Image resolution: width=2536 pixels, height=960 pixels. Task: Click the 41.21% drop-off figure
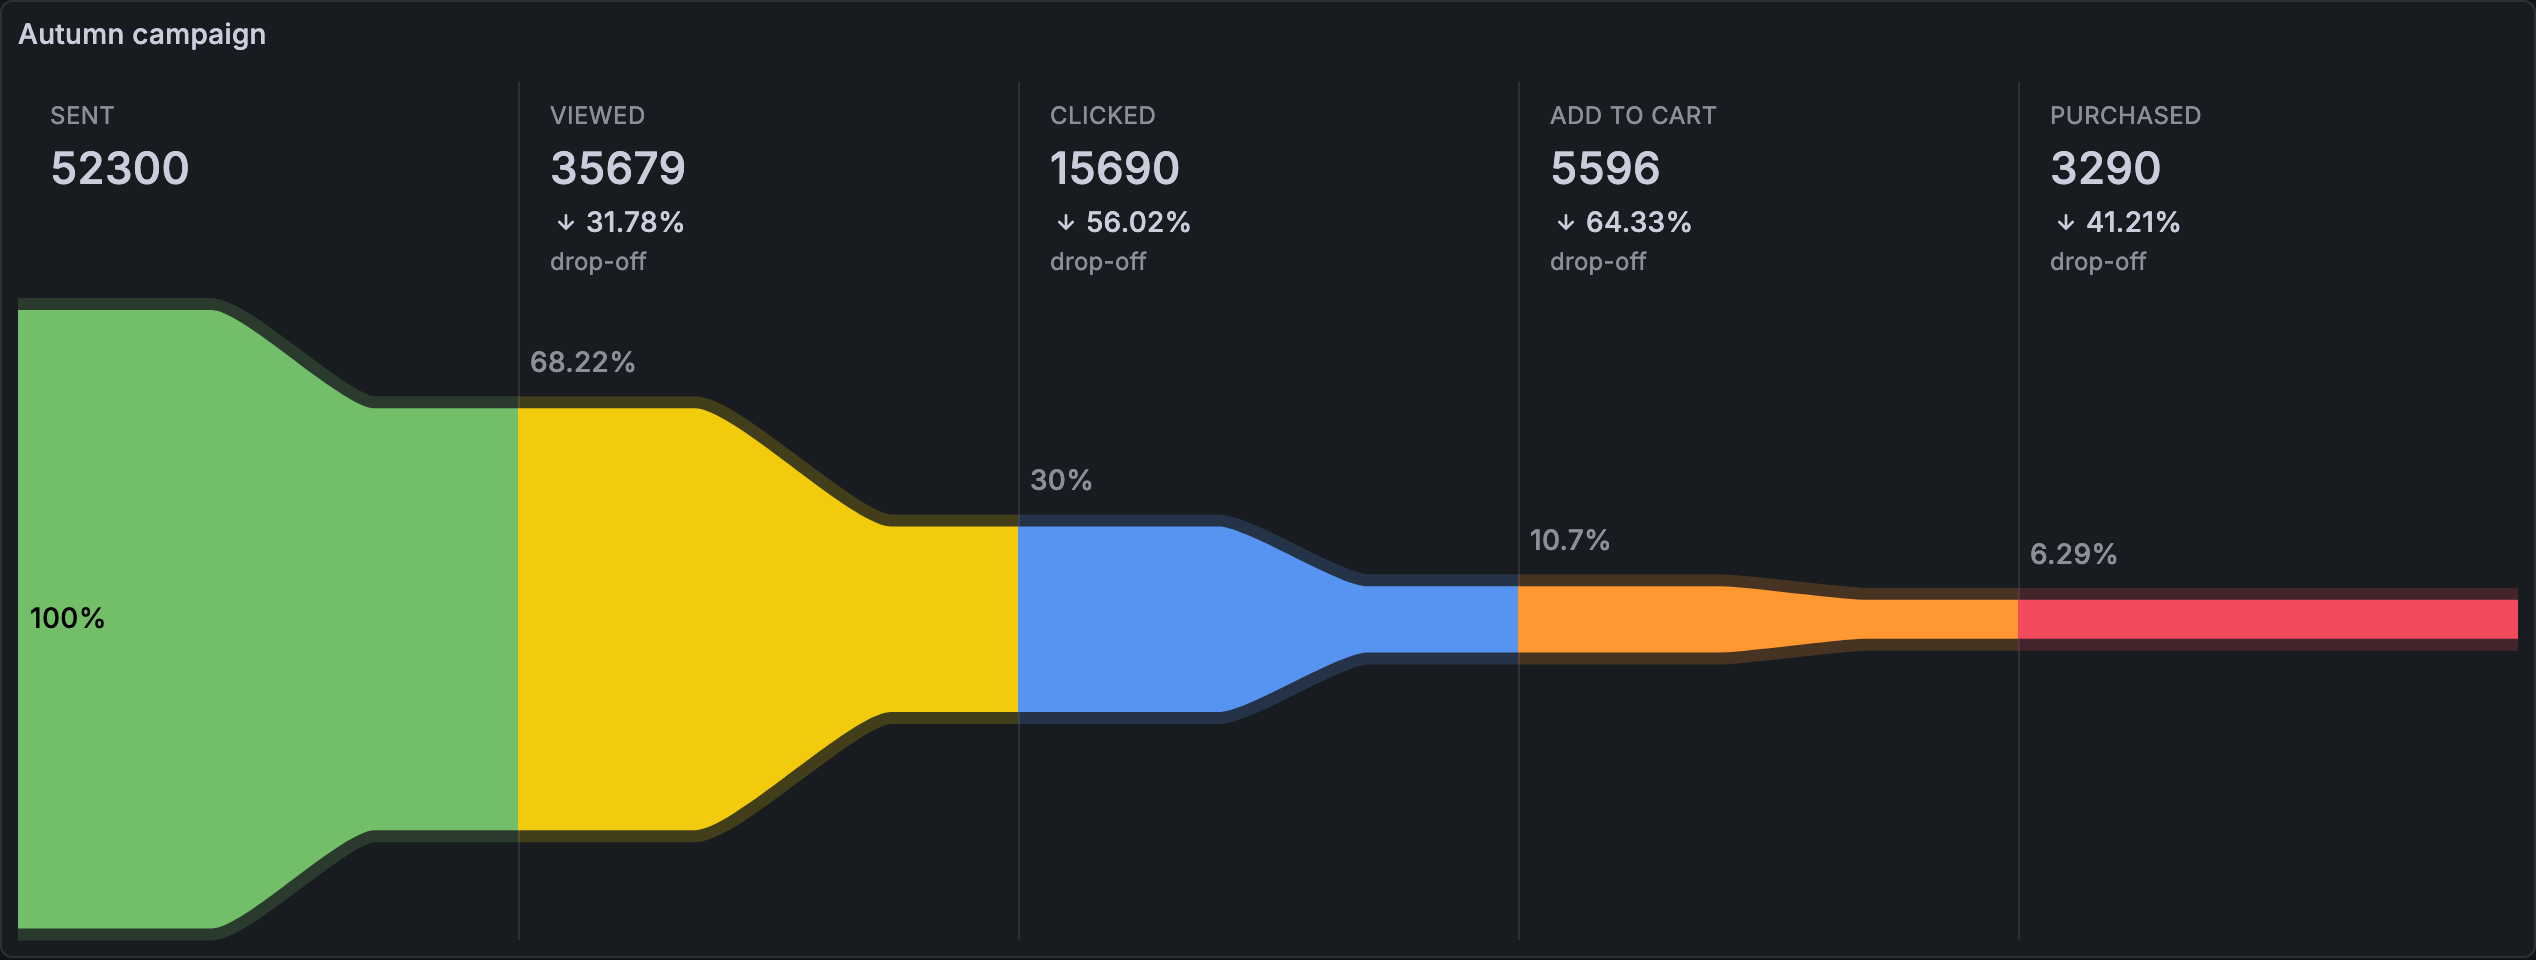coord(2133,222)
